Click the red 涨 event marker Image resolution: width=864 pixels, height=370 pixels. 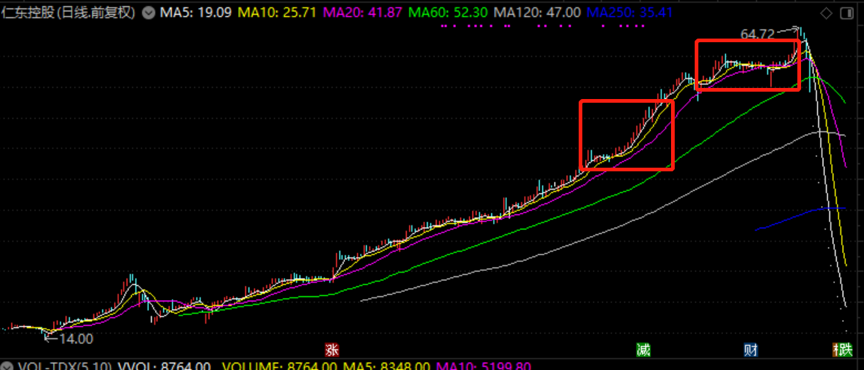(x=332, y=350)
